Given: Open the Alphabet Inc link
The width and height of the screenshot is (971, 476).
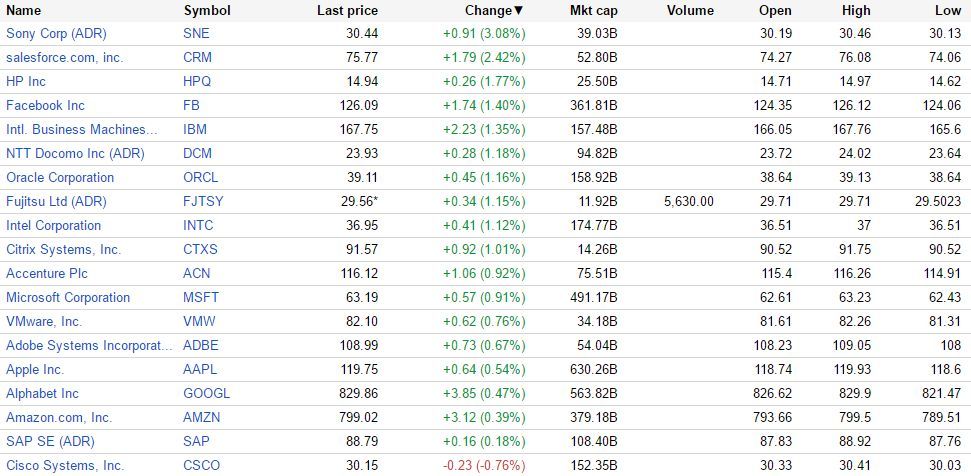Looking at the screenshot, I should (42, 393).
